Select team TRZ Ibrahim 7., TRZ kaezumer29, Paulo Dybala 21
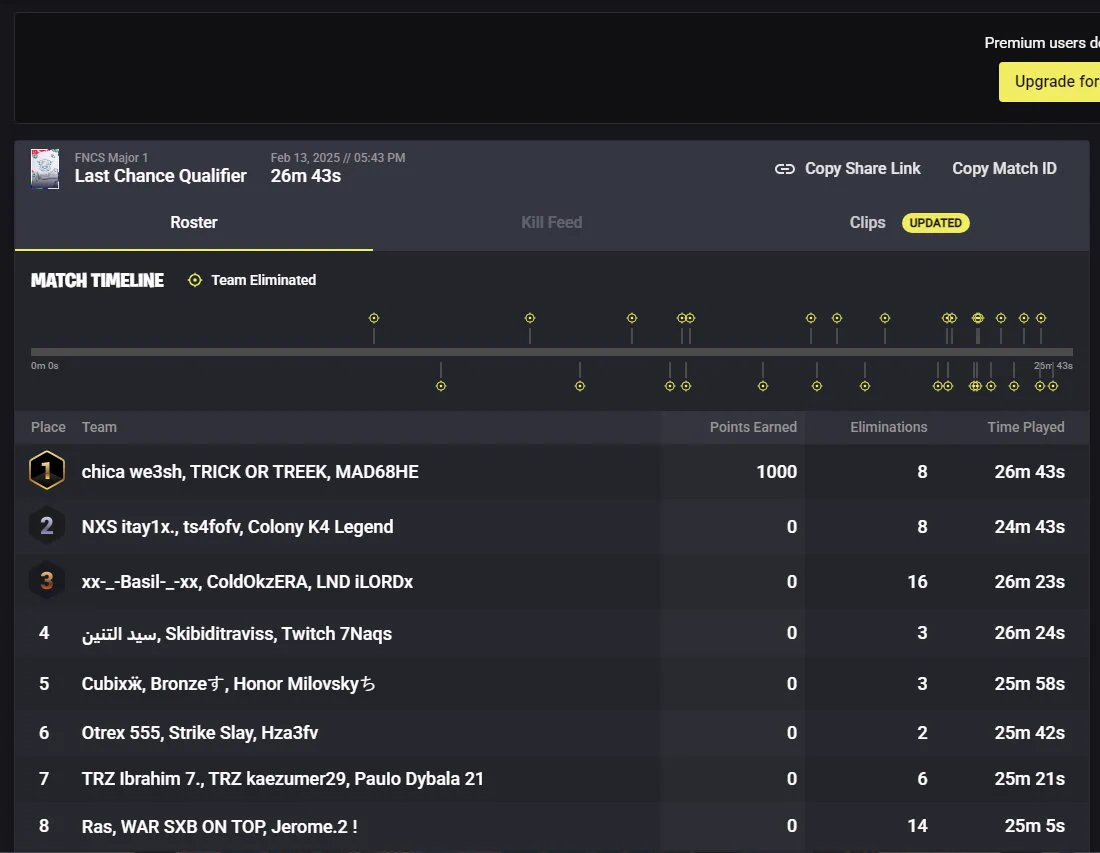Screen dimensions: 1100x853 (283, 779)
